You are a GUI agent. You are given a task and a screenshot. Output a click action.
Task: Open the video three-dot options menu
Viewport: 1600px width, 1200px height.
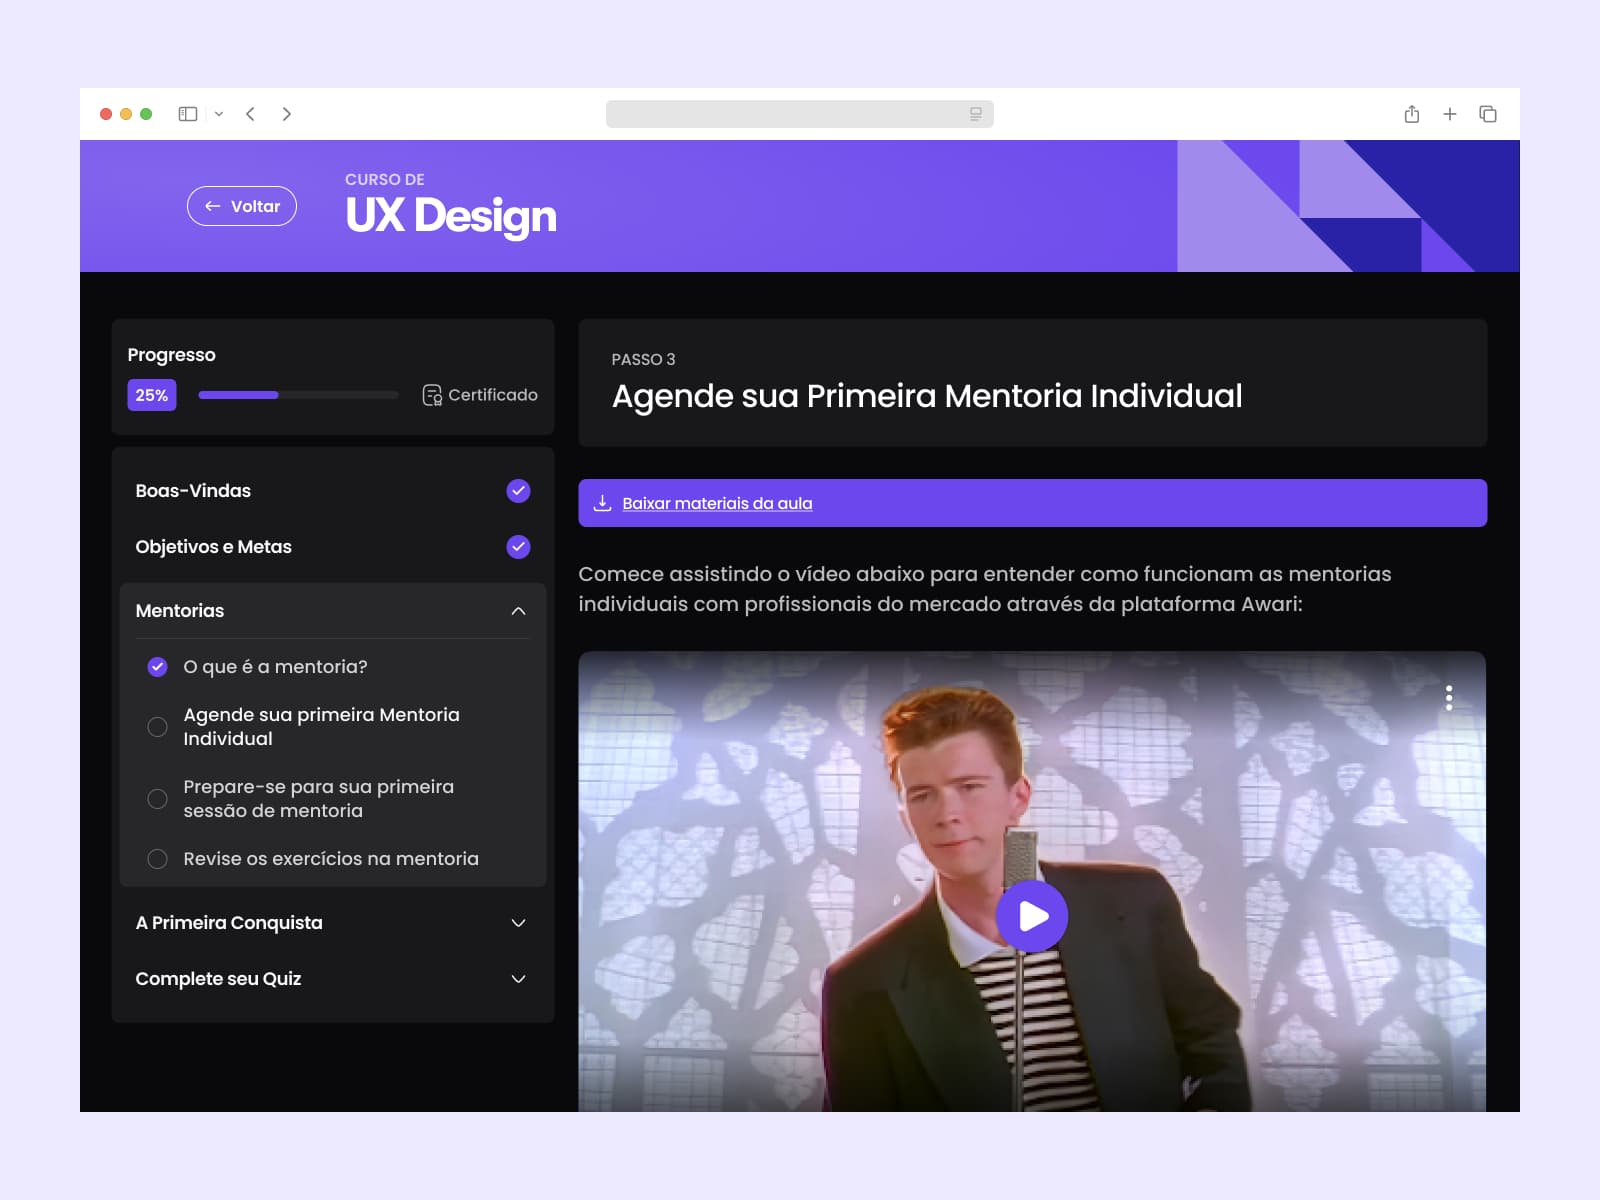tap(1449, 698)
